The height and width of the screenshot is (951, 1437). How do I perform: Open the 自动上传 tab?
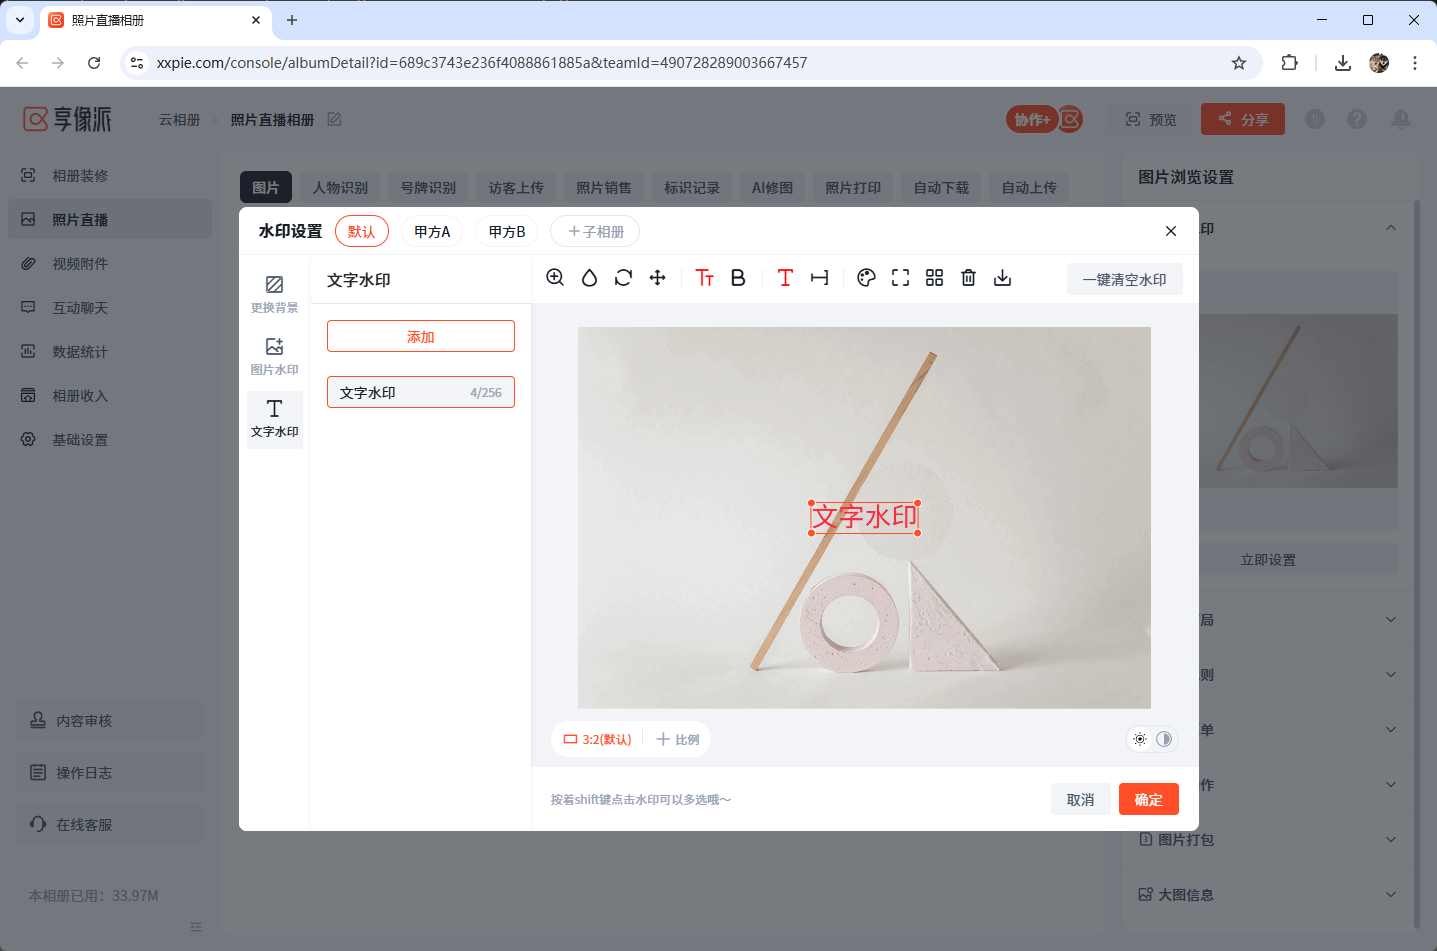tap(1029, 187)
